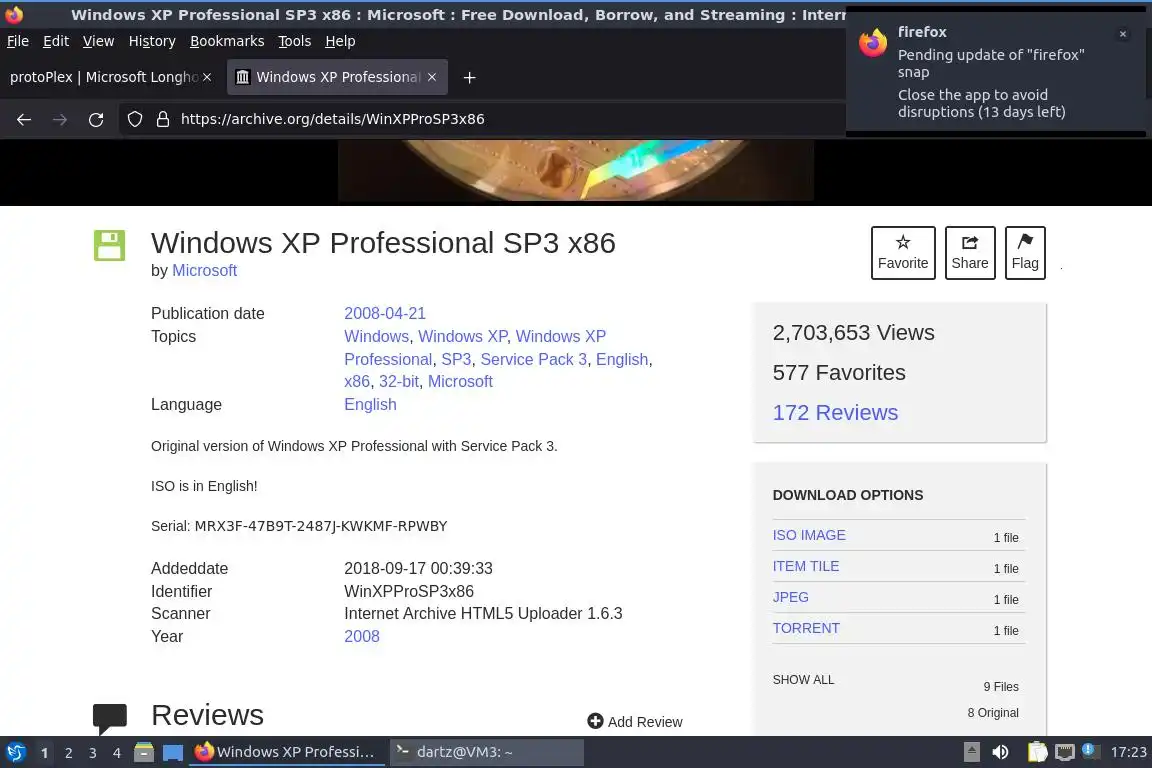Screen dimensions: 1152x768
Task: Click the Share button
Action: click(970, 253)
